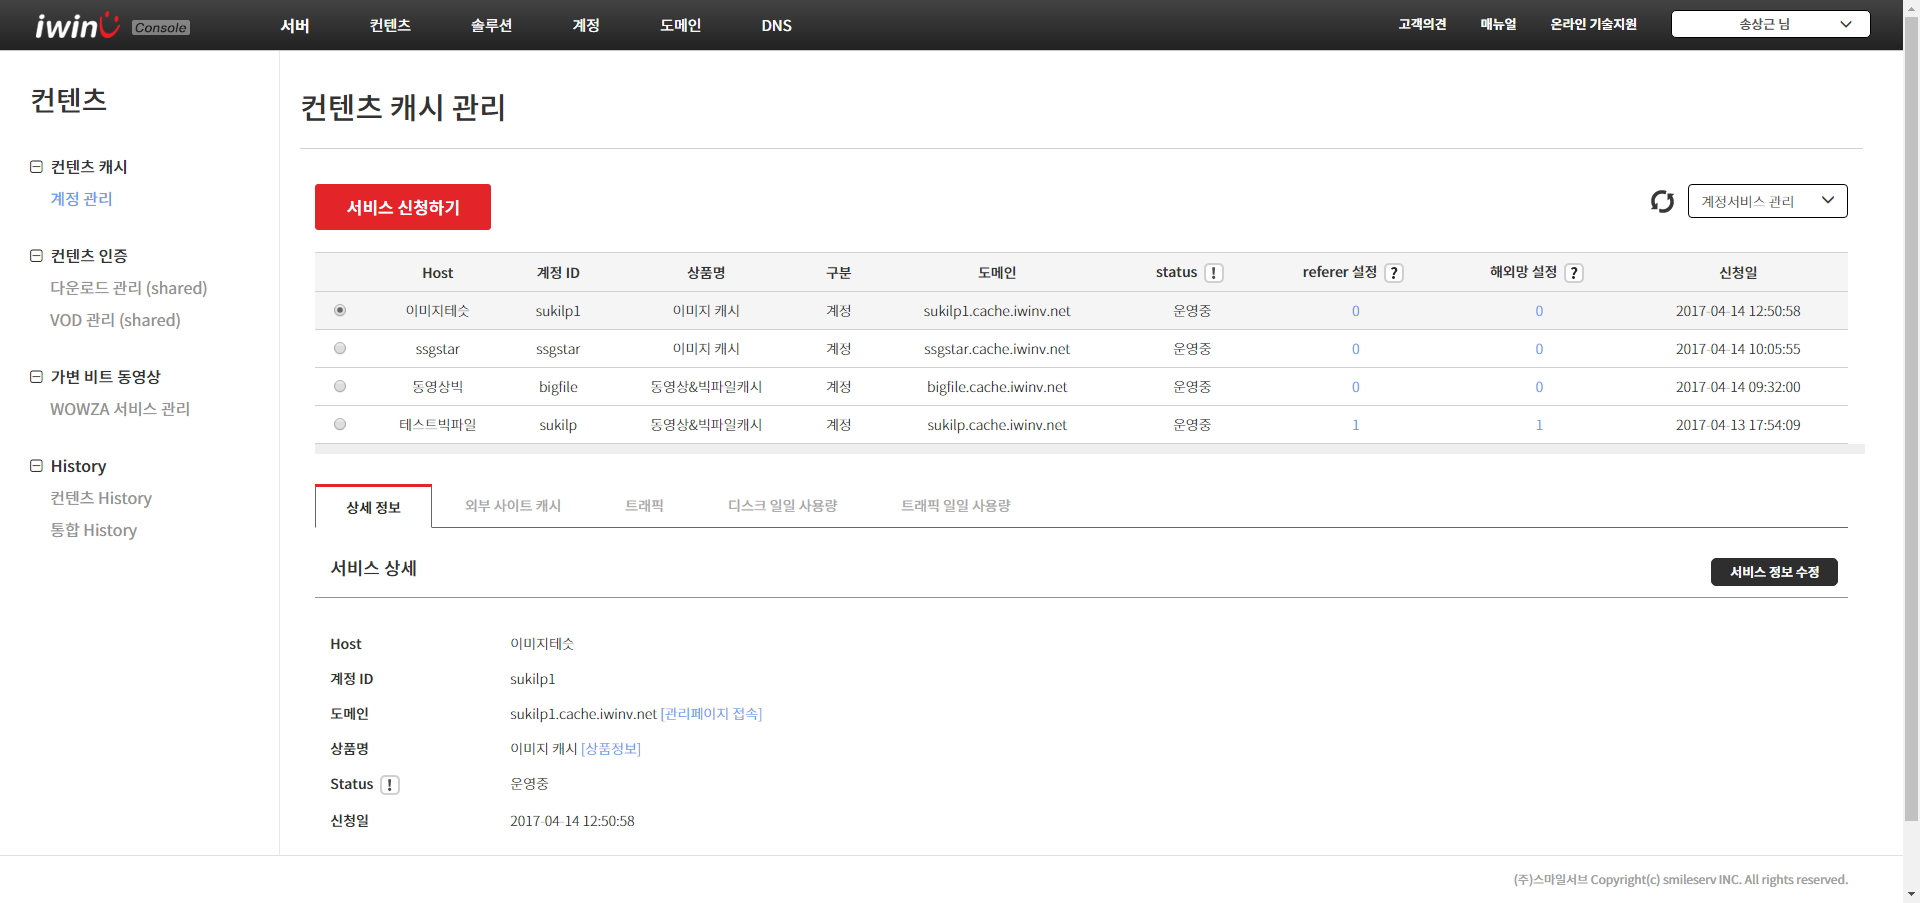Open the 해외망 설정 help icon
Viewport: 1920px width, 903px height.
point(1574,273)
